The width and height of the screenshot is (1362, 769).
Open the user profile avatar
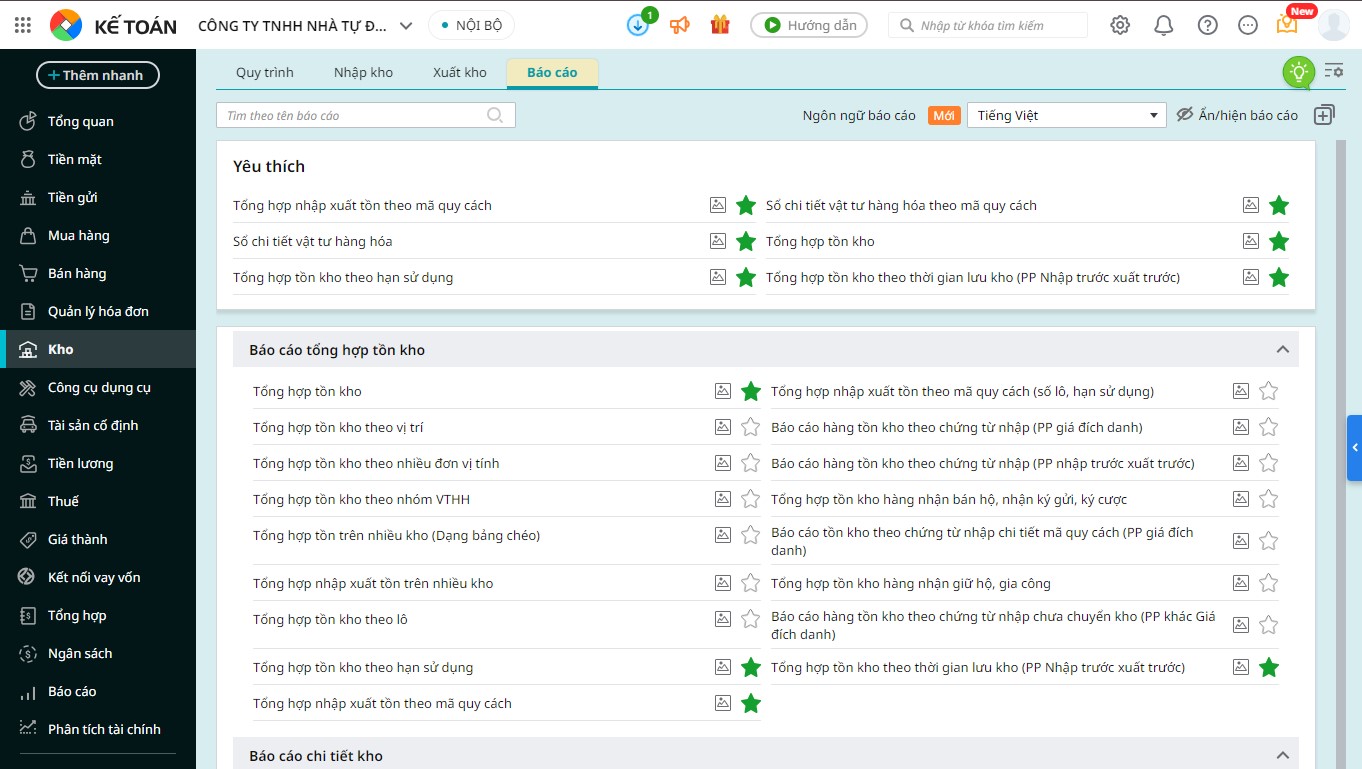tap(1334, 24)
